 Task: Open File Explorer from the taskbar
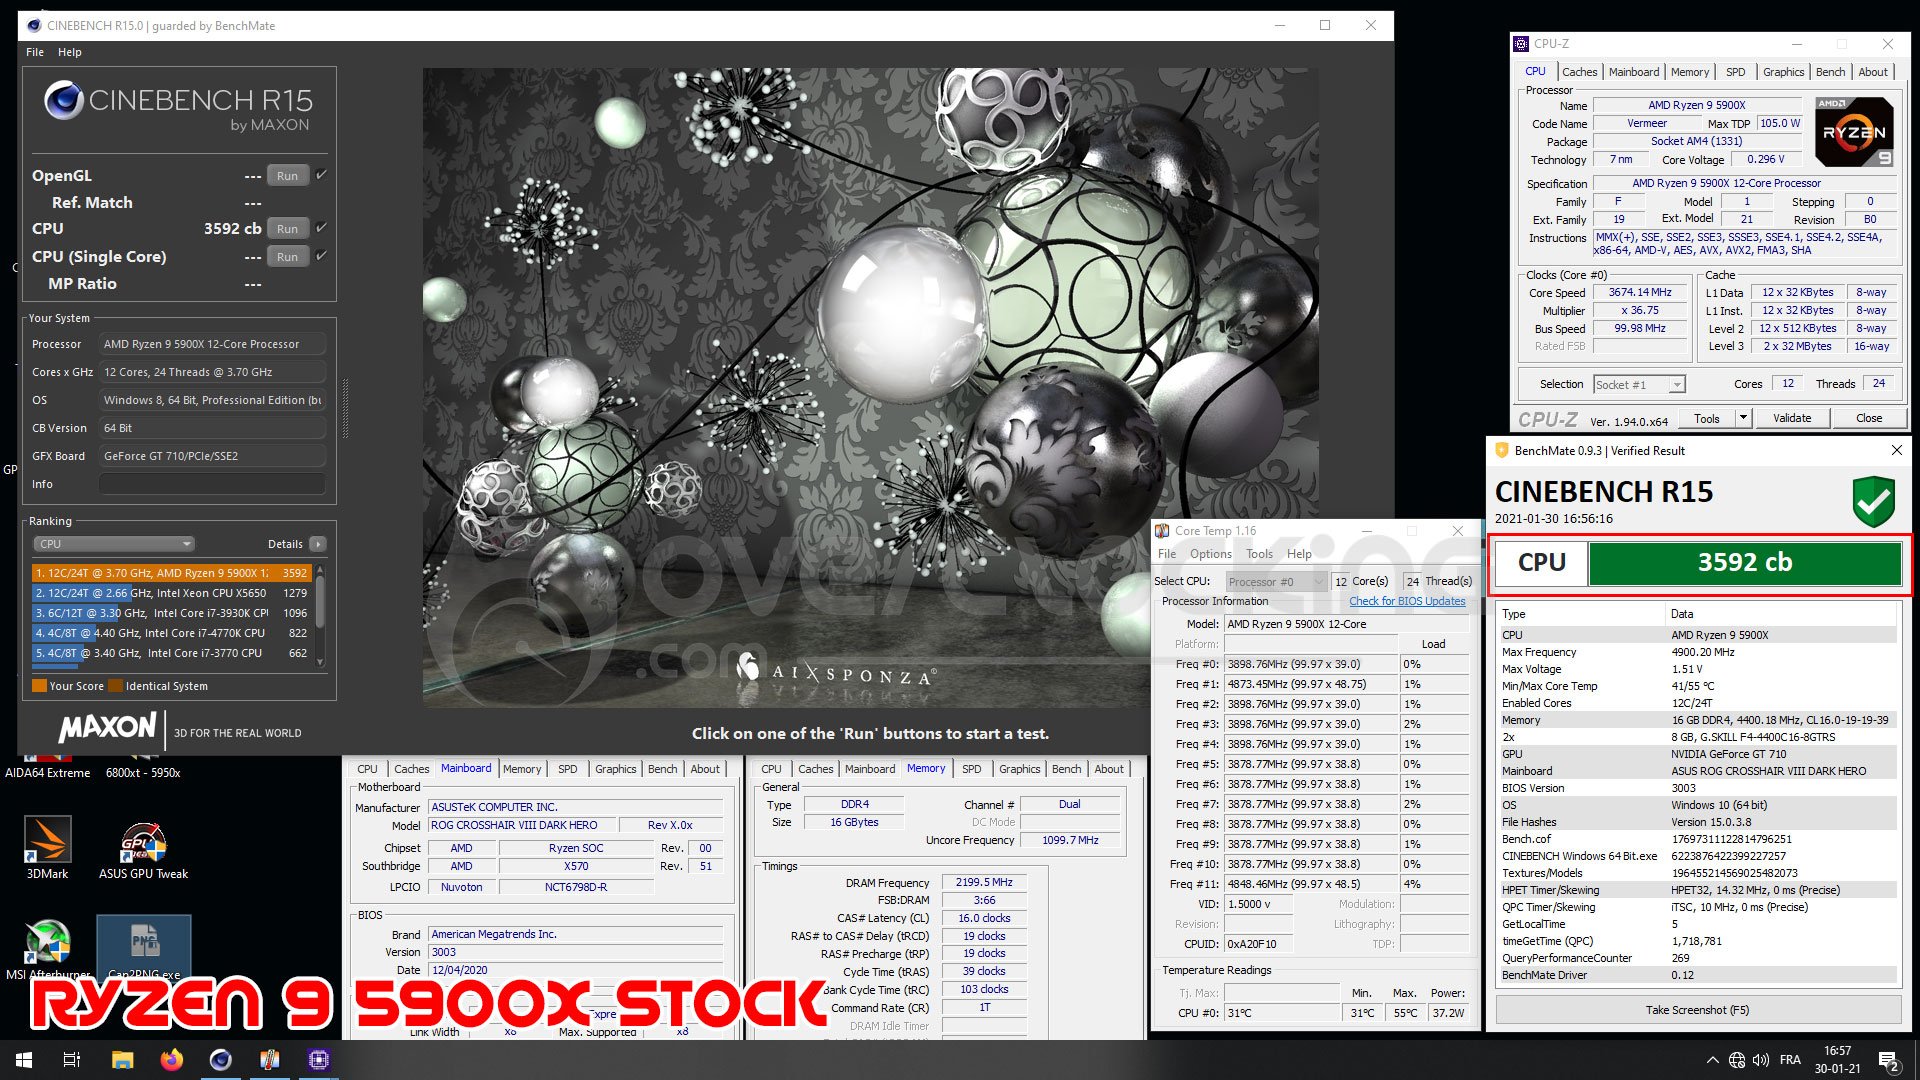[122, 1060]
